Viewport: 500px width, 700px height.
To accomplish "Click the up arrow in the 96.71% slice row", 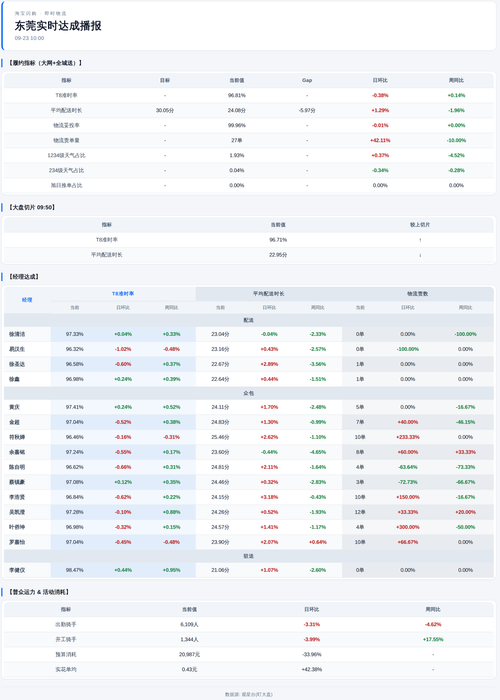I will 420,240.
